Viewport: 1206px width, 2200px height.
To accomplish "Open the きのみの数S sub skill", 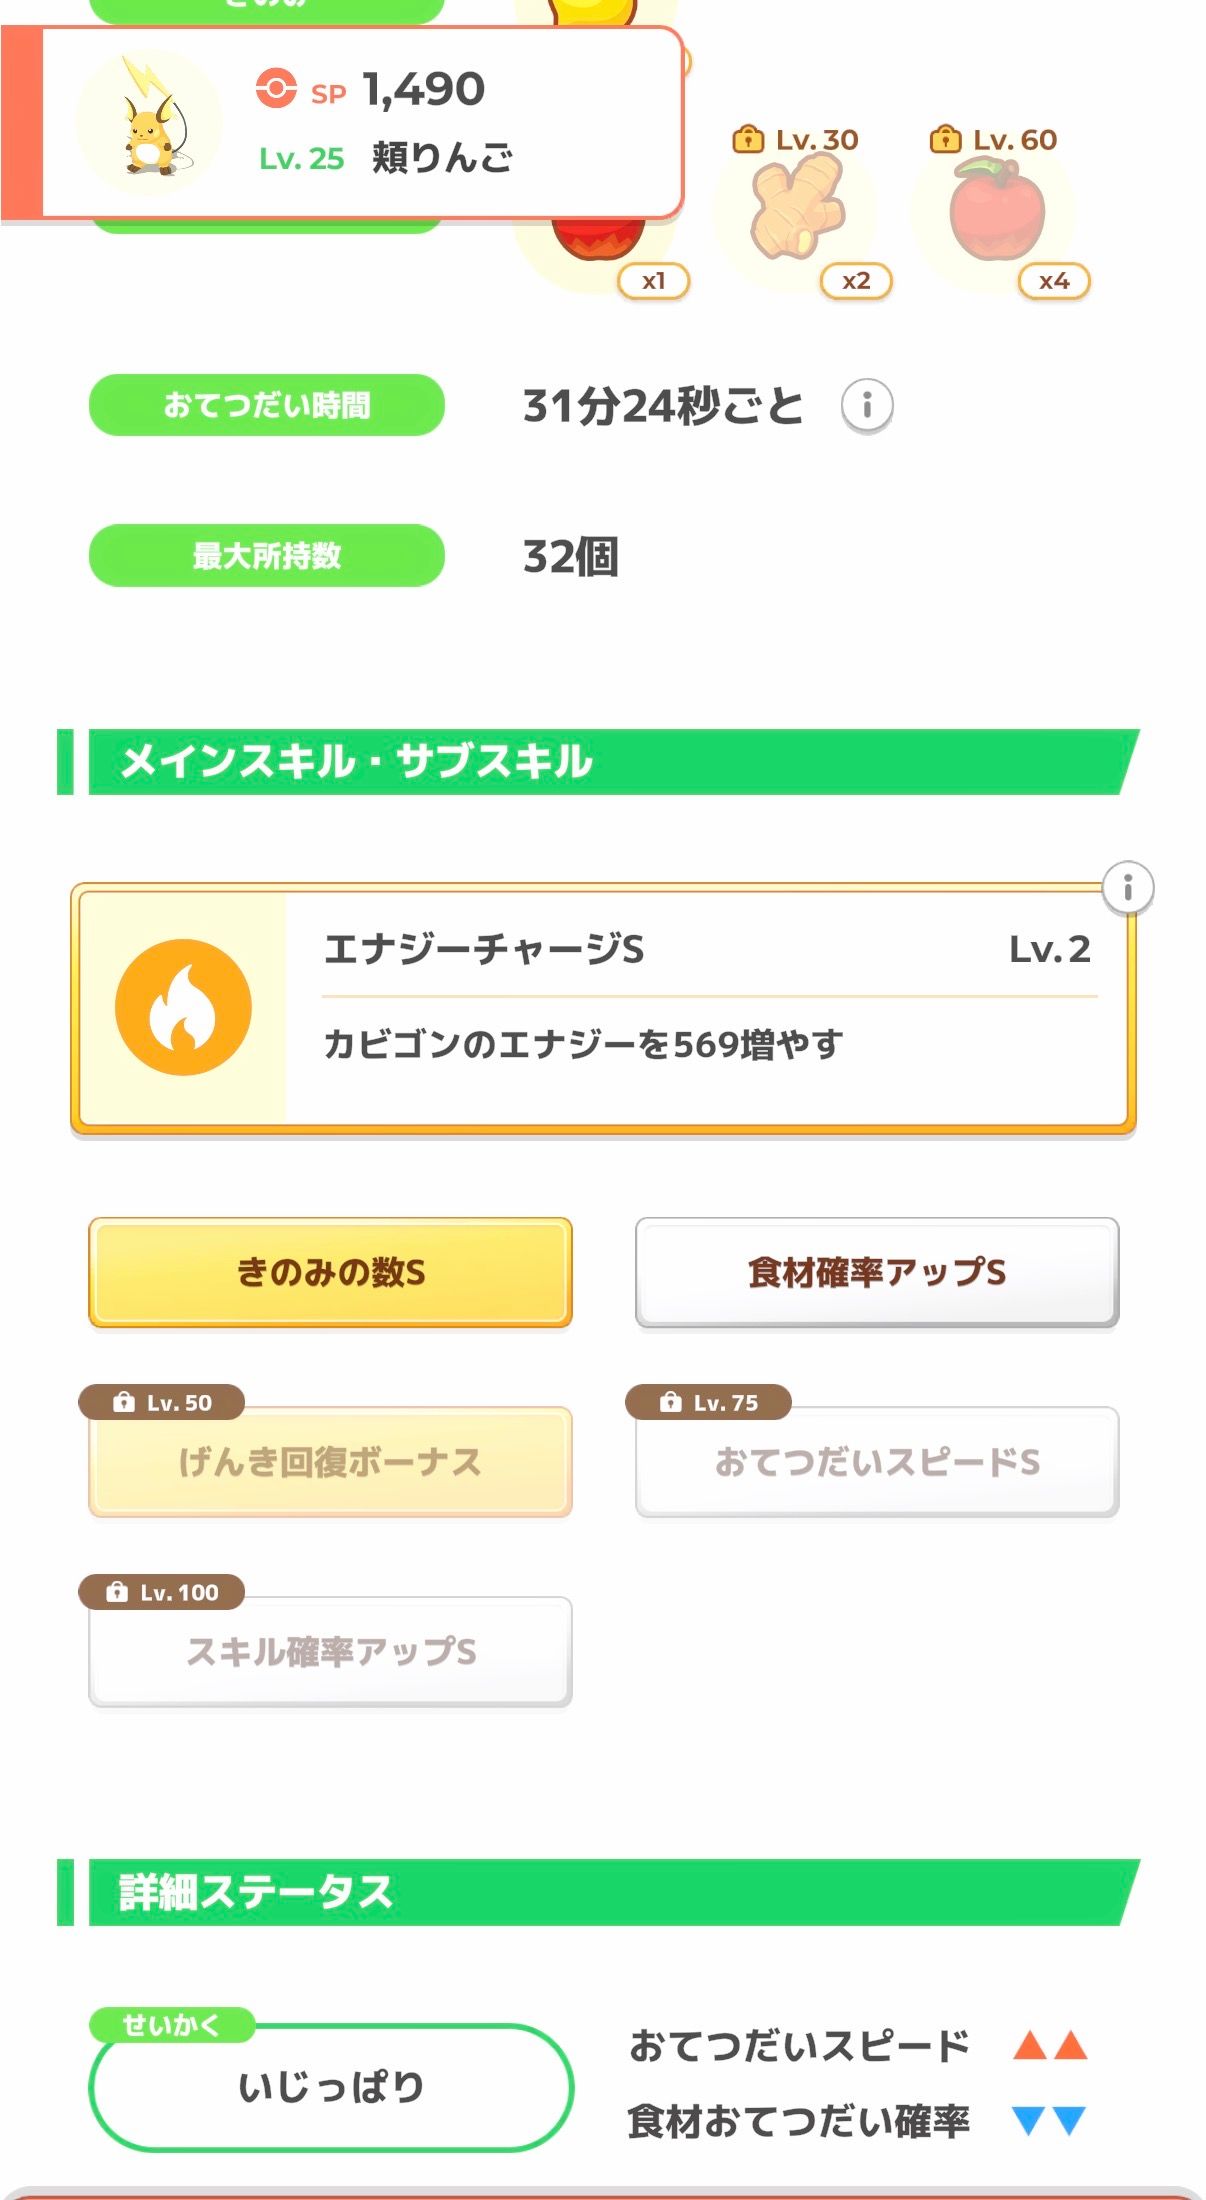I will pos(330,1272).
